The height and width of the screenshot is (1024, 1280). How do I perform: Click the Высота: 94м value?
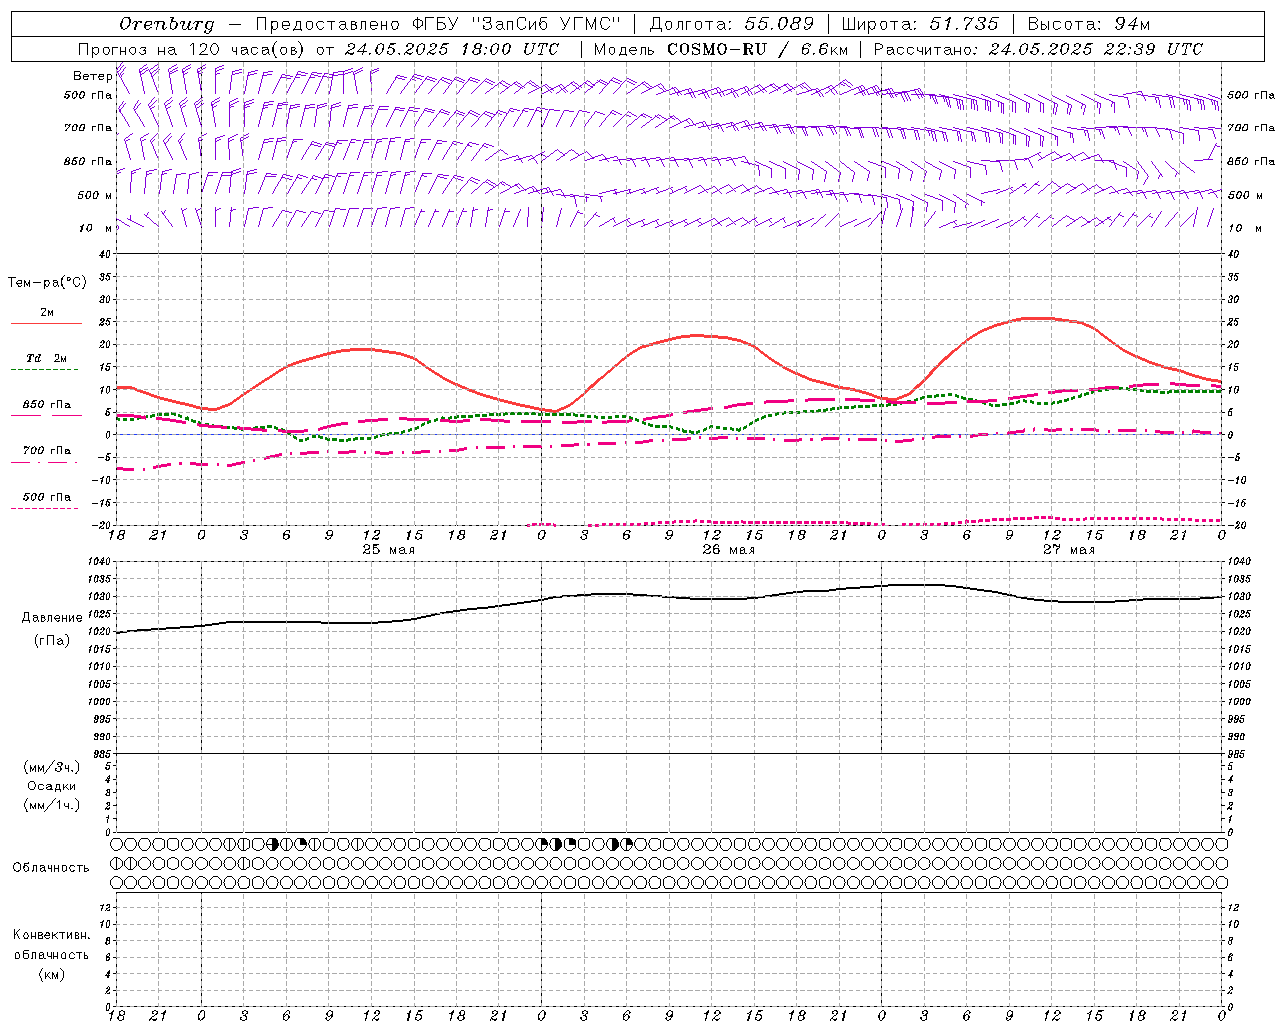[x=1089, y=24]
